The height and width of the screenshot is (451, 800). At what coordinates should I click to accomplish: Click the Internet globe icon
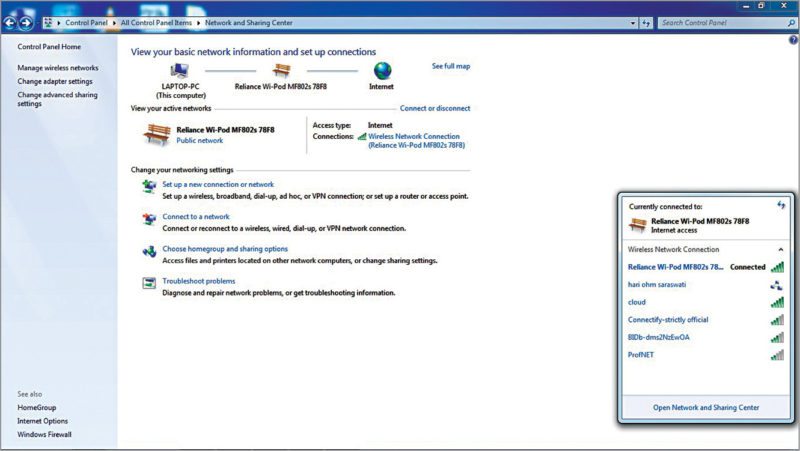tap(382, 70)
